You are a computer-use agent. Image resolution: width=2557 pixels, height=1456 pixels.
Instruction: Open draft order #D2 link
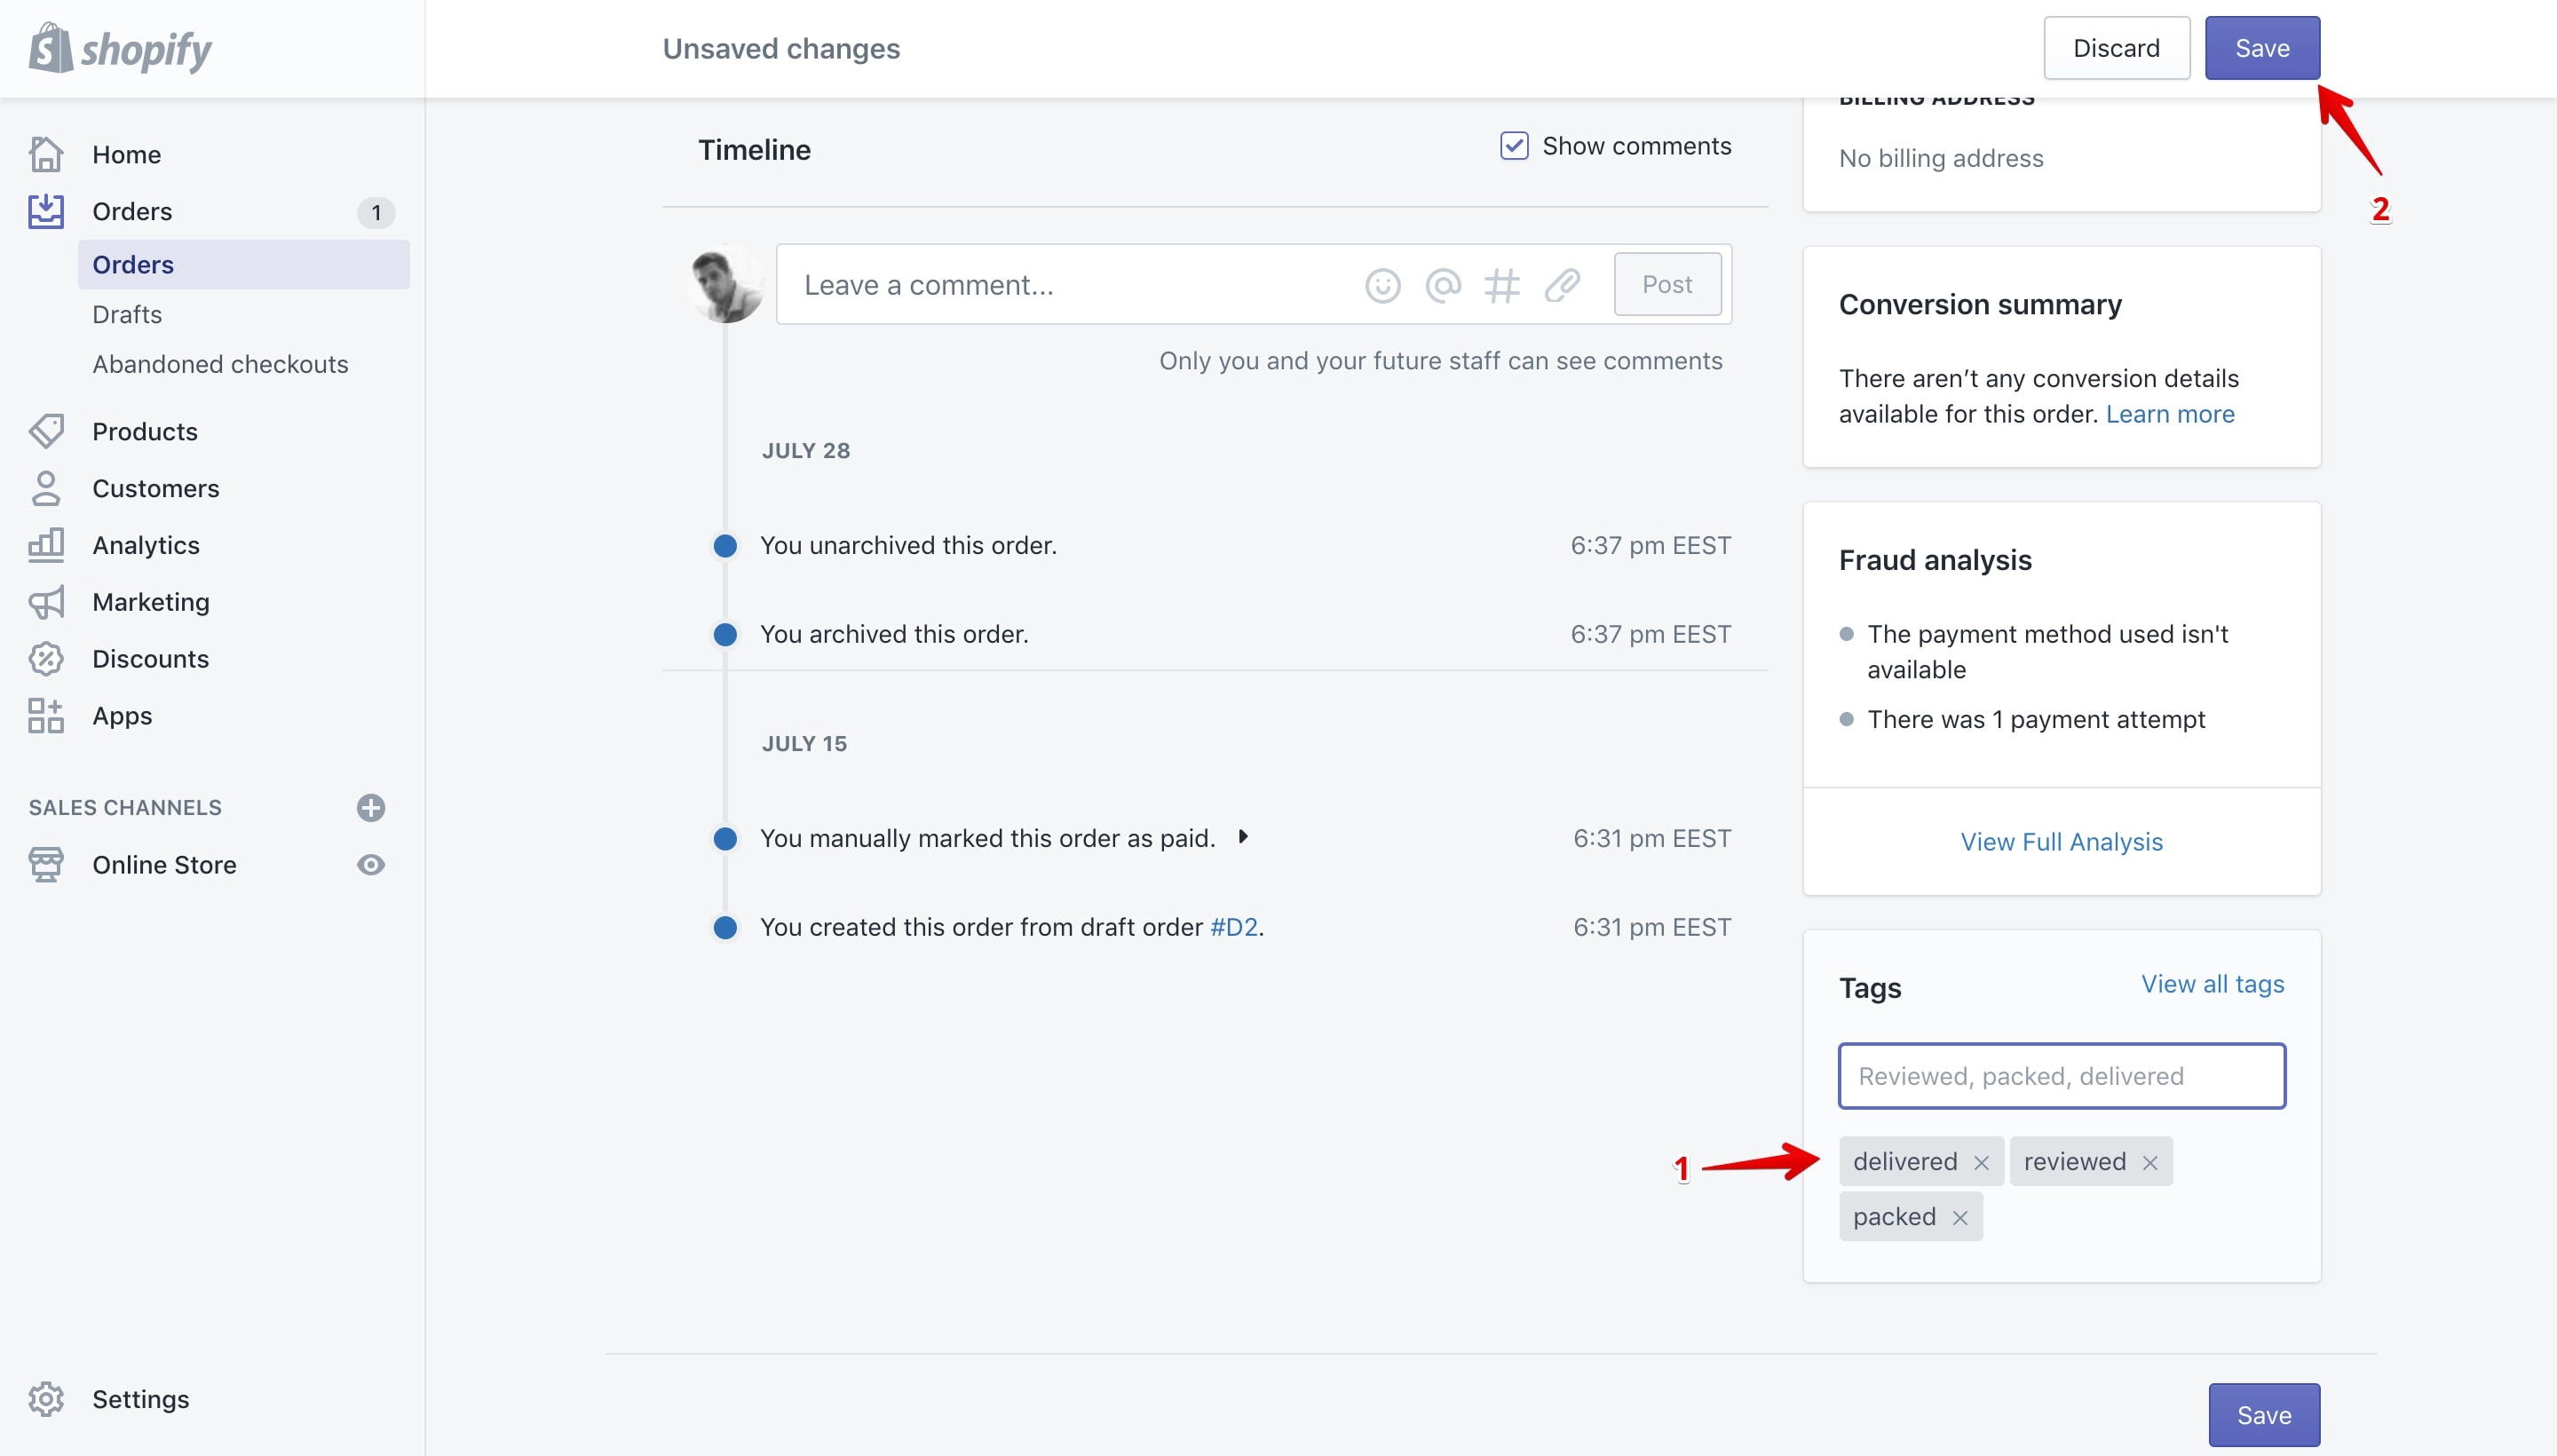[1234, 927]
